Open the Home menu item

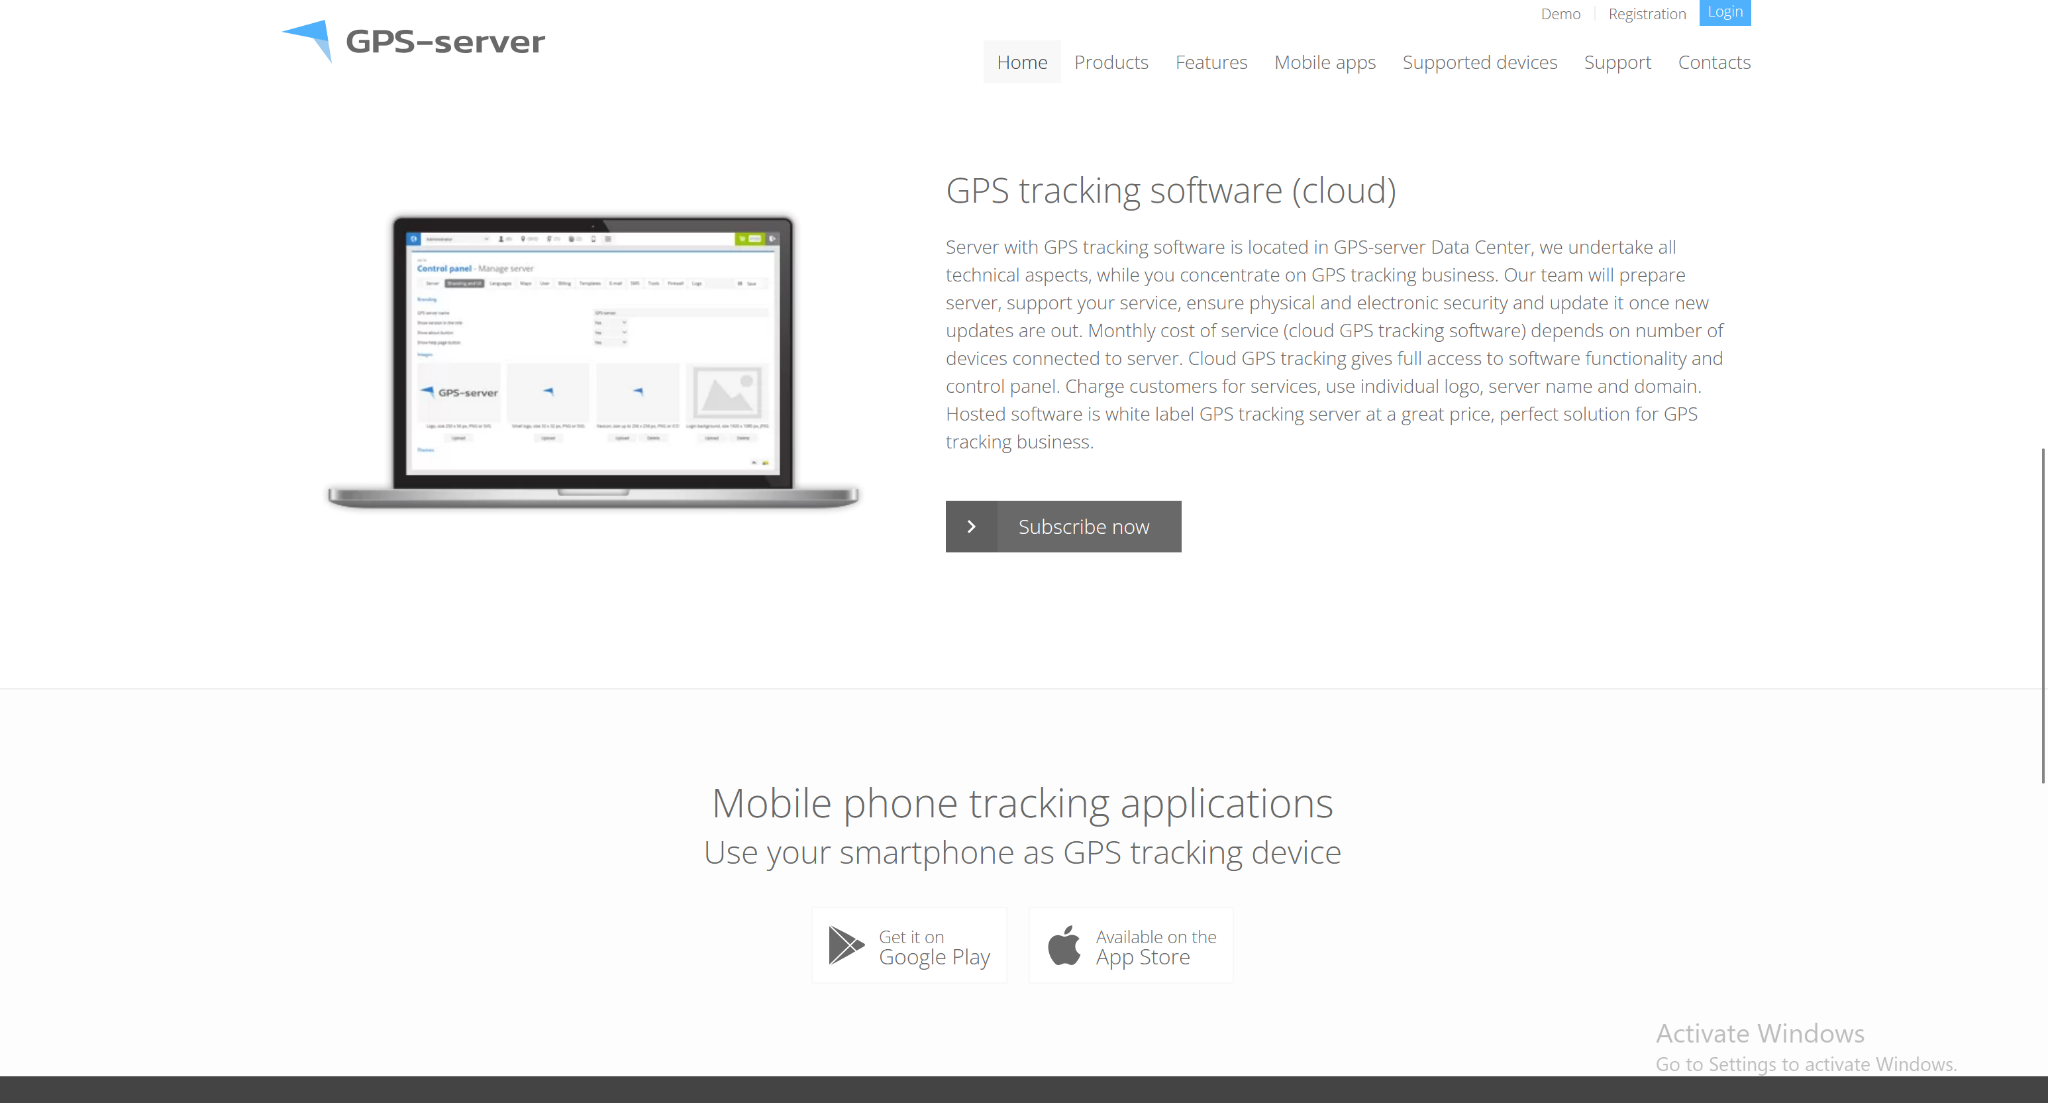tap(1022, 62)
